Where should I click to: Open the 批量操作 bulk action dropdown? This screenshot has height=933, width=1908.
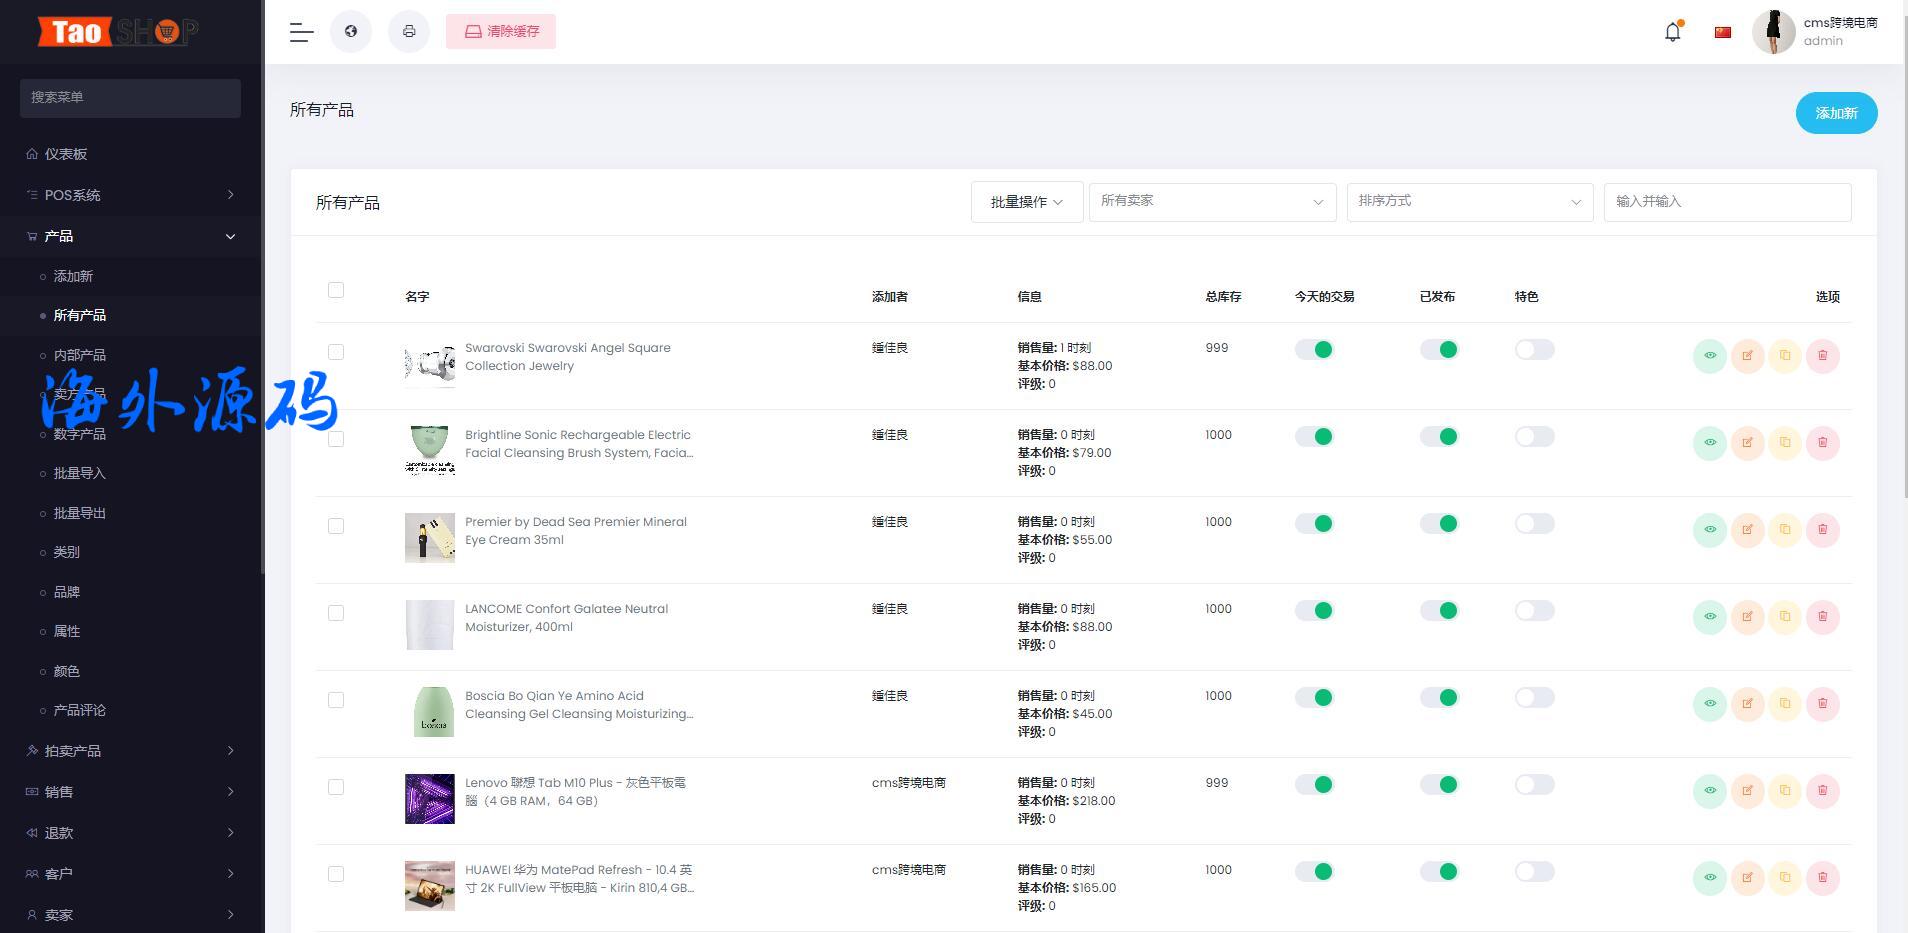[x=1026, y=202]
